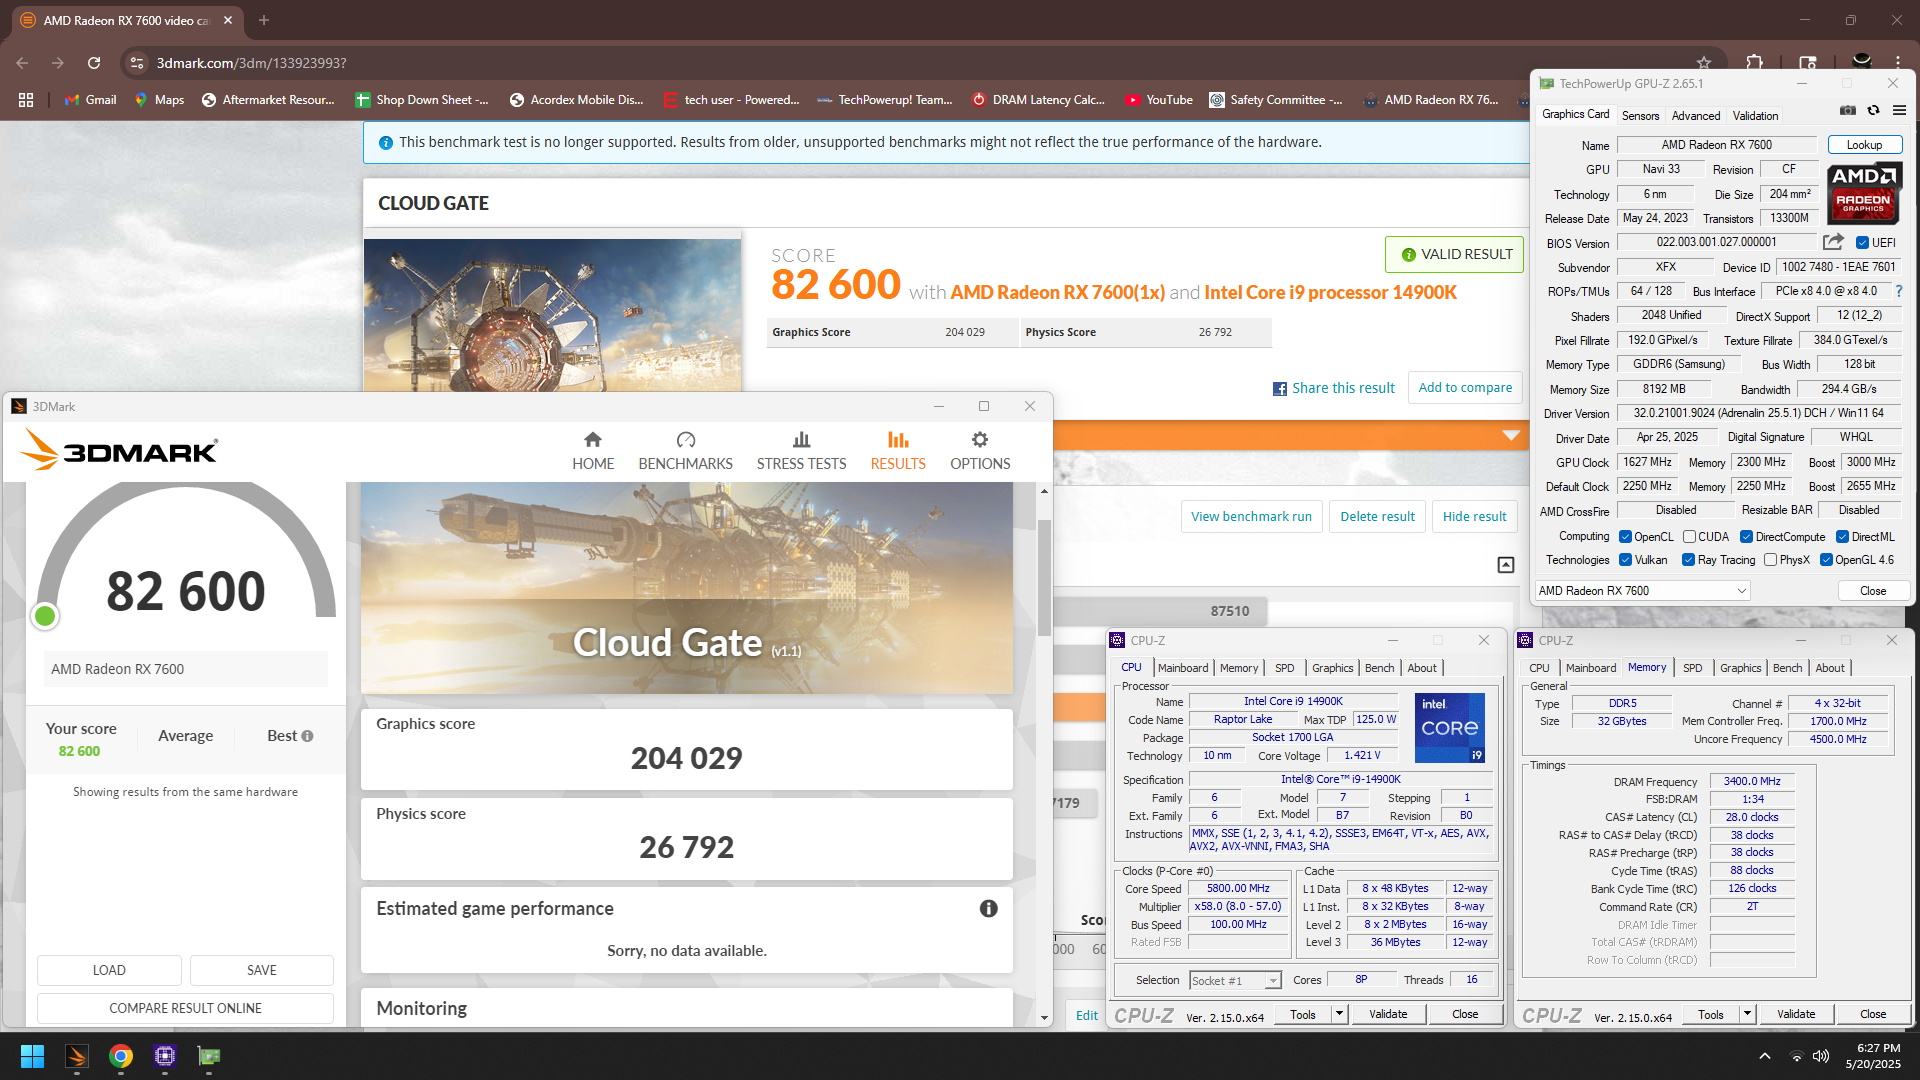Click Add to compare on webpage
The image size is (1920, 1080).
(x=1465, y=388)
